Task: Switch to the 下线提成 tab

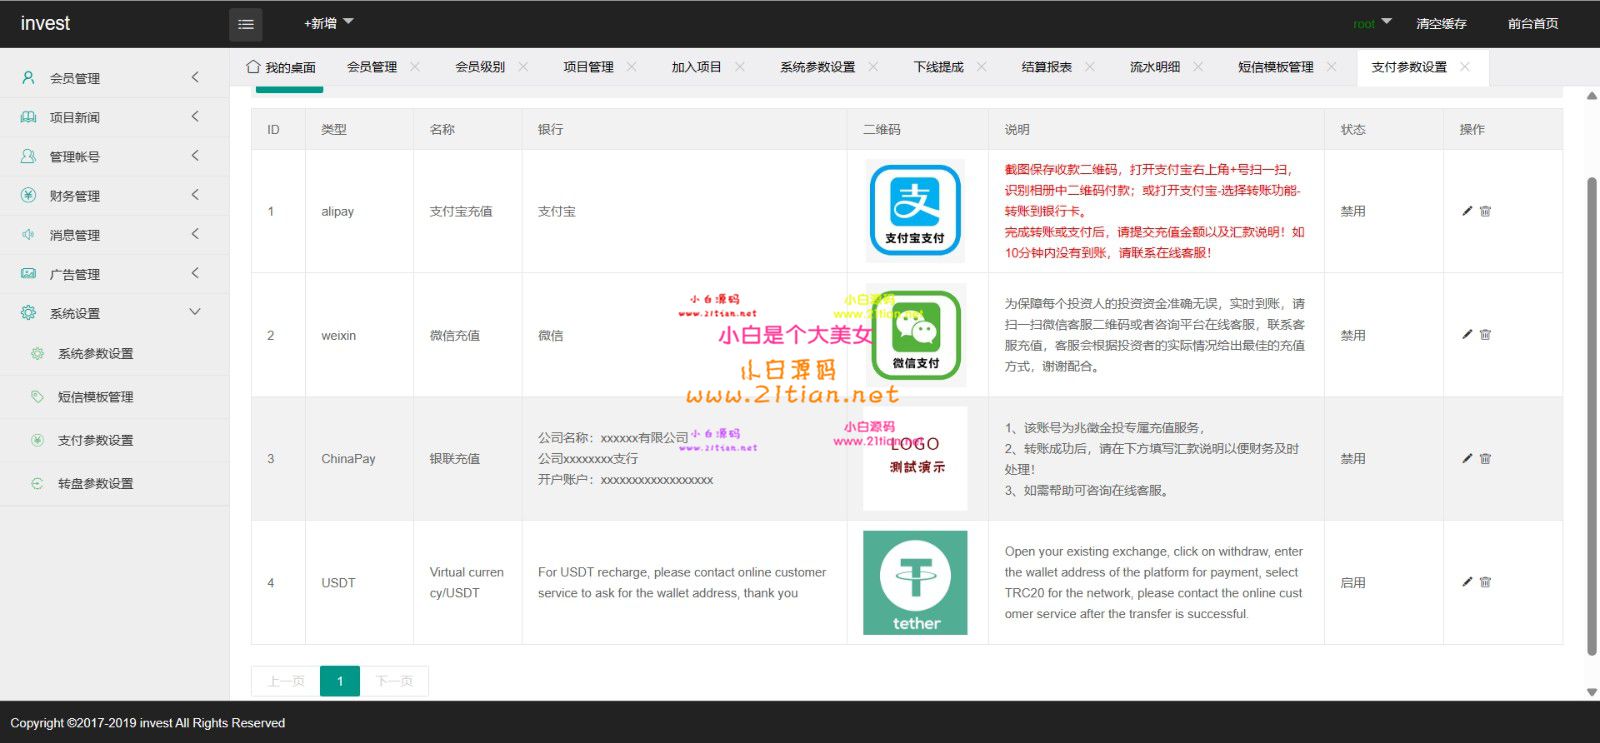Action: 938,67
